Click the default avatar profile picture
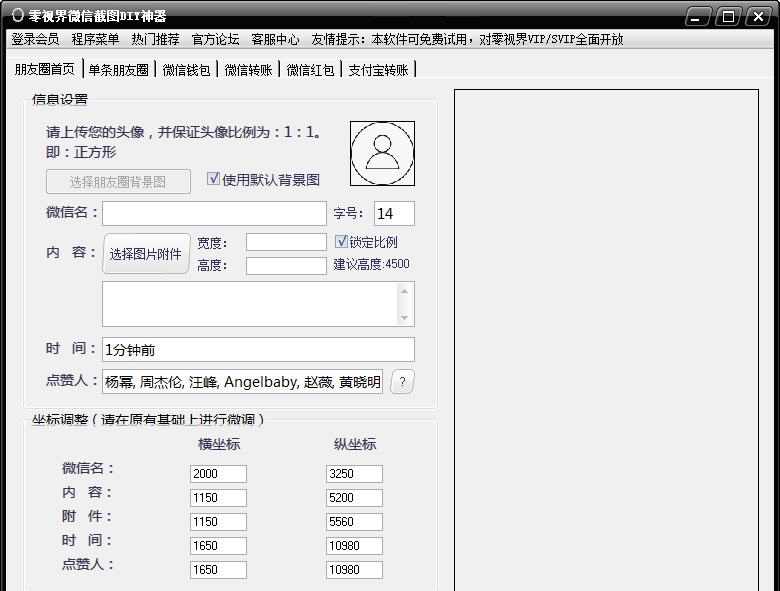The image size is (780, 591). click(x=382, y=153)
